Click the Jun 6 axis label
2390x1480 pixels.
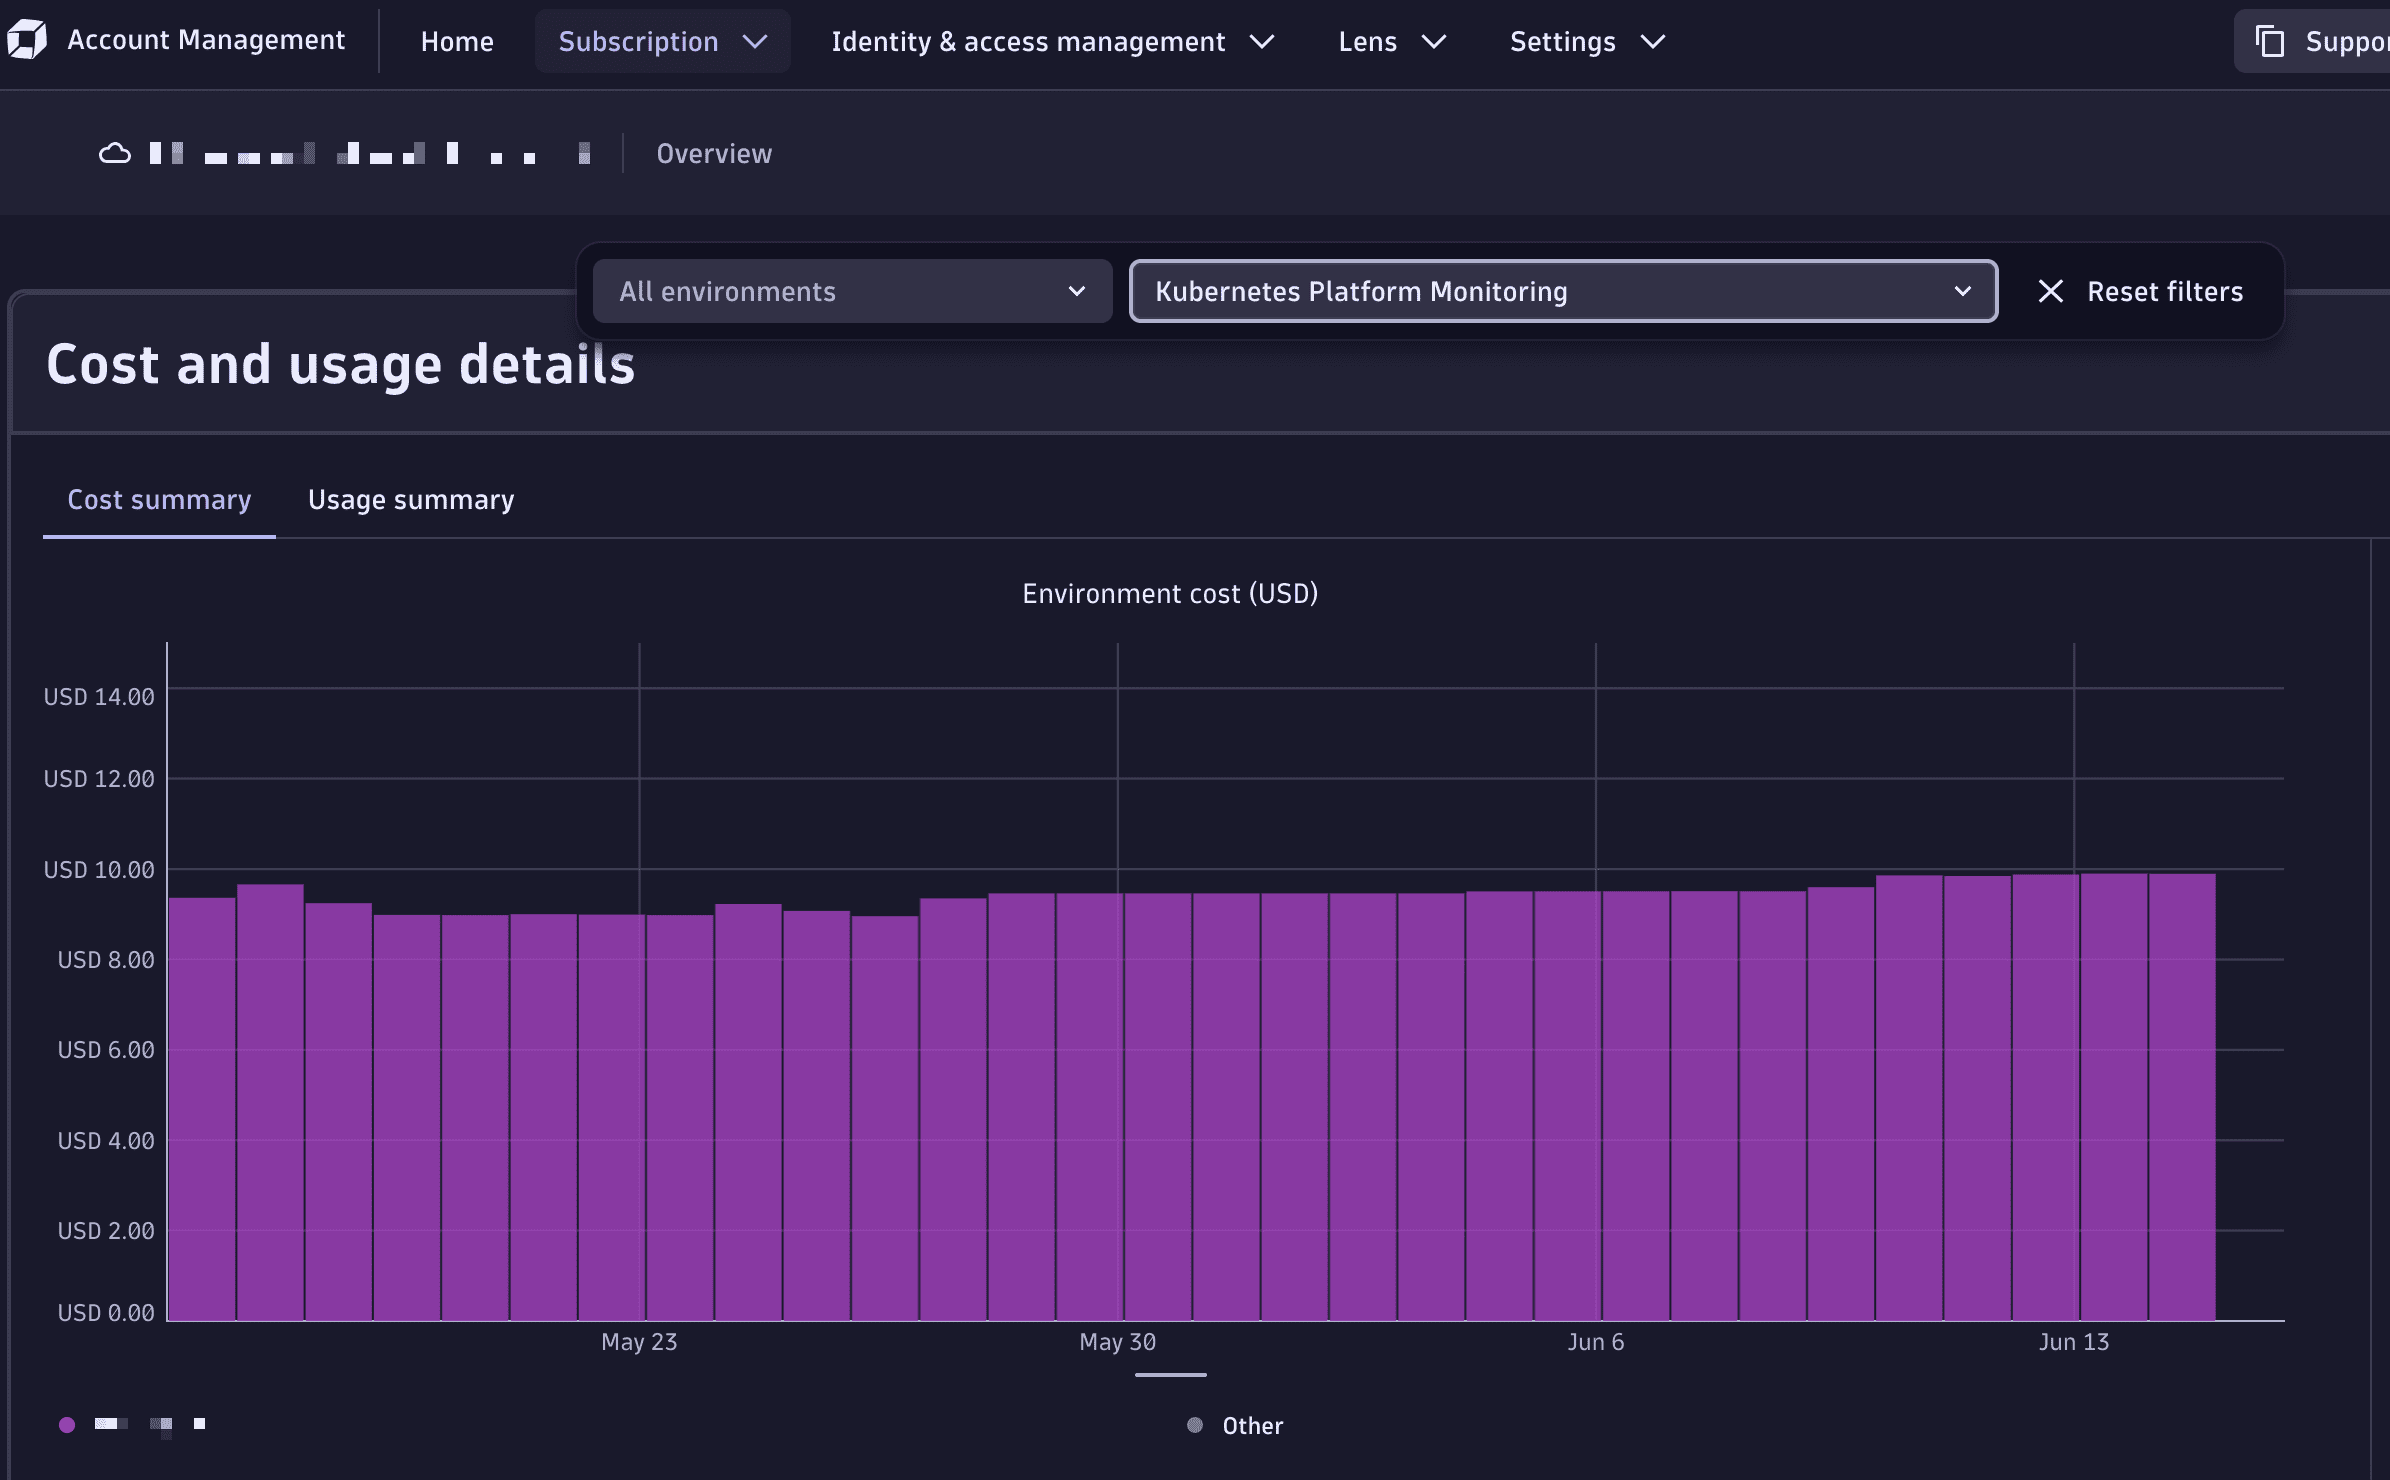pos(1595,1342)
